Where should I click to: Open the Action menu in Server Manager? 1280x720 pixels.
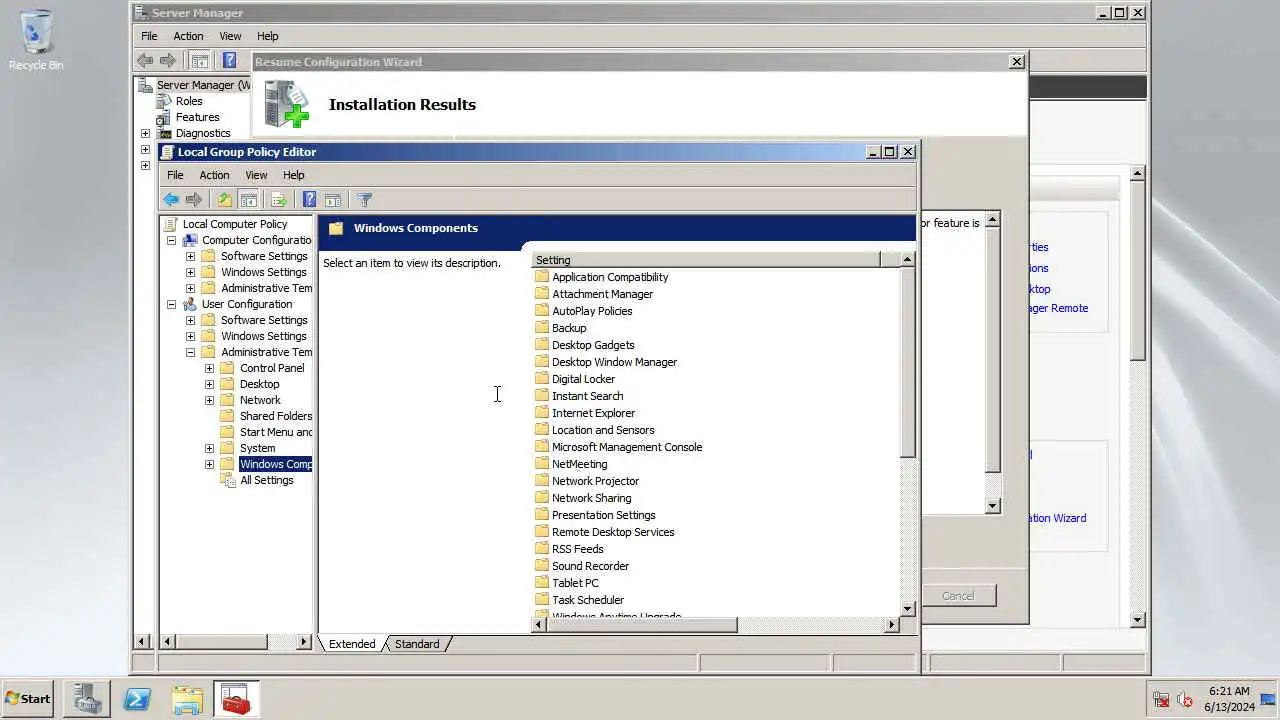coord(188,36)
